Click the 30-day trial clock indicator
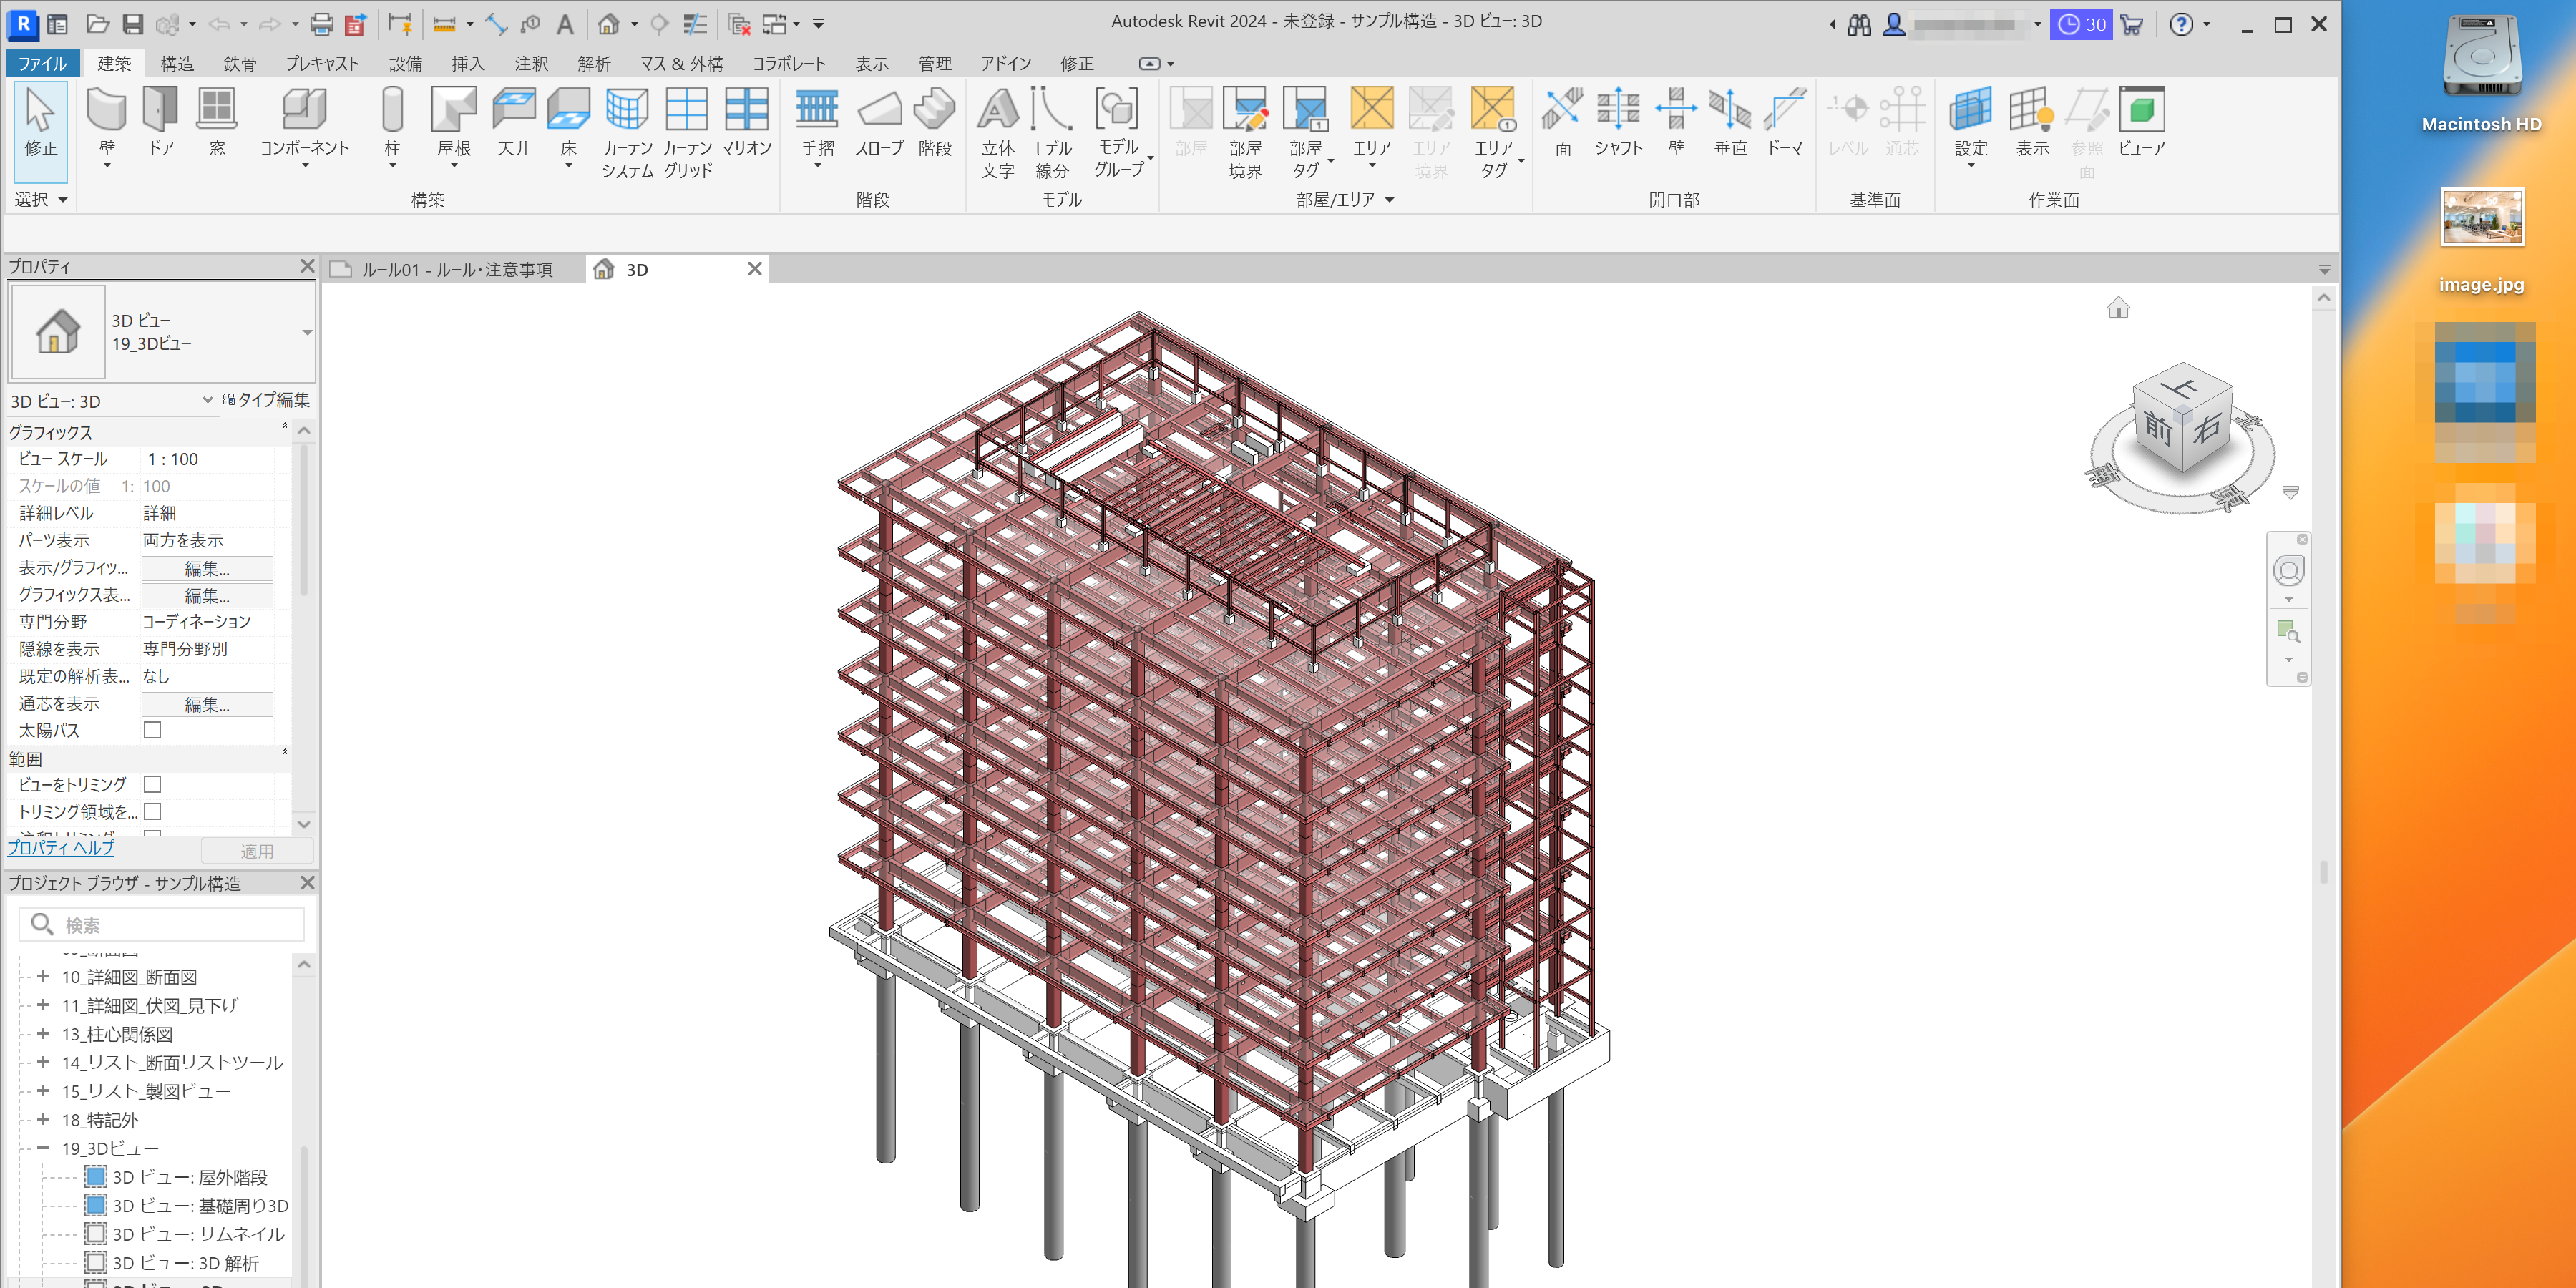Screen dimensions: 2576x1288 point(2081,24)
